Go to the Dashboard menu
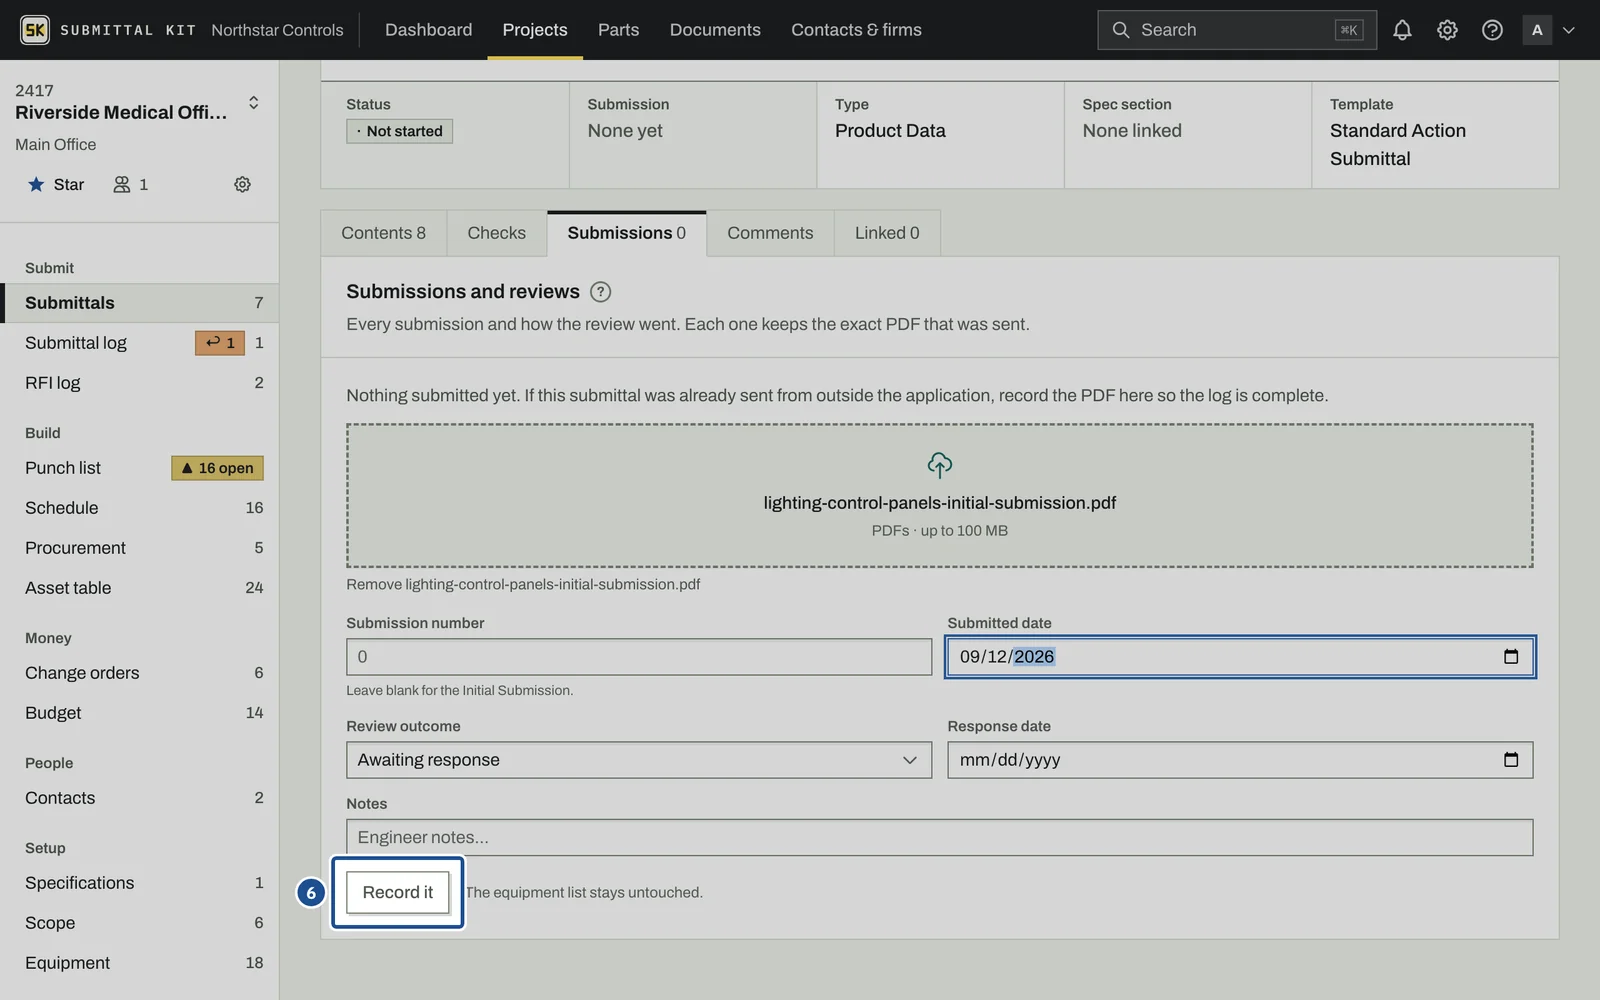 click(428, 30)
